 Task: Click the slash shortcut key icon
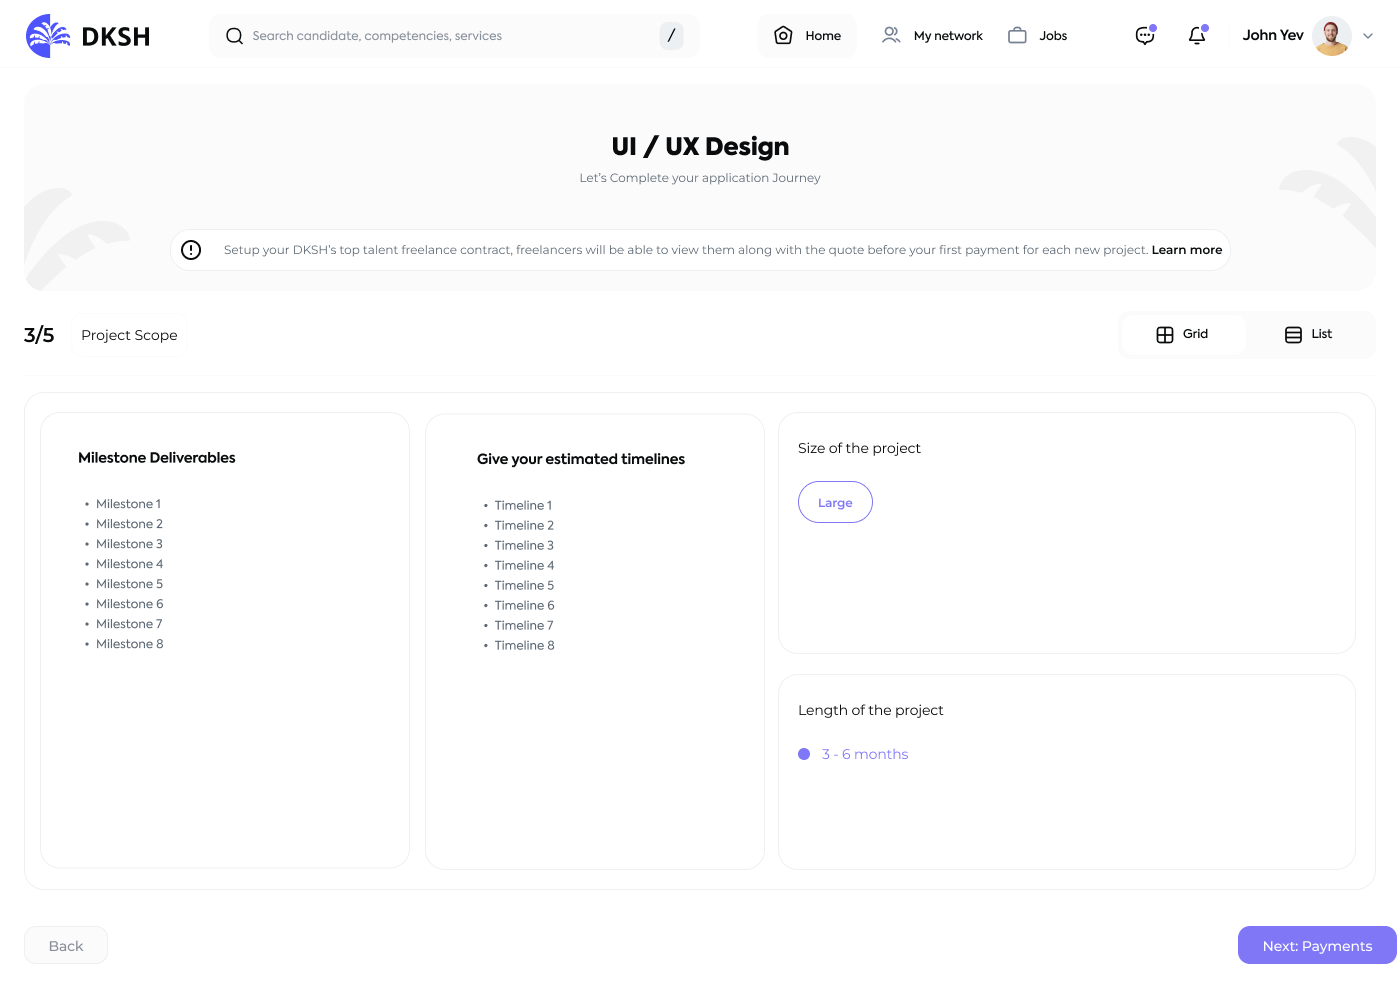[x=671, y=36]
